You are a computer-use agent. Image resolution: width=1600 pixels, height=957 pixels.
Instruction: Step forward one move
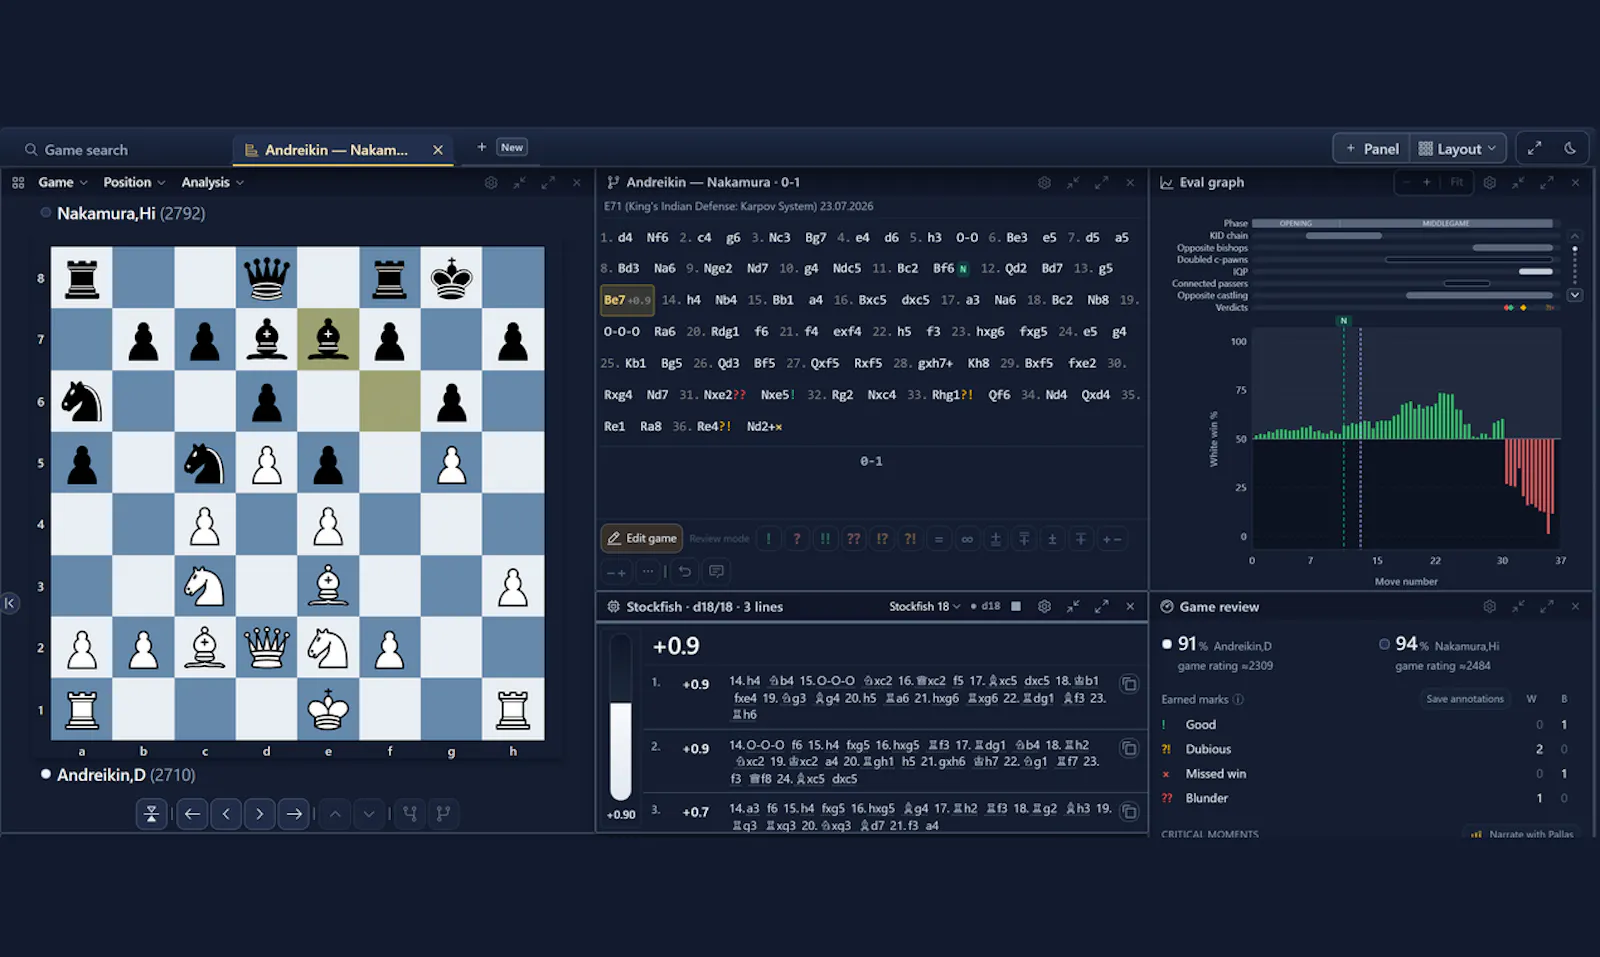pos(260,814)
